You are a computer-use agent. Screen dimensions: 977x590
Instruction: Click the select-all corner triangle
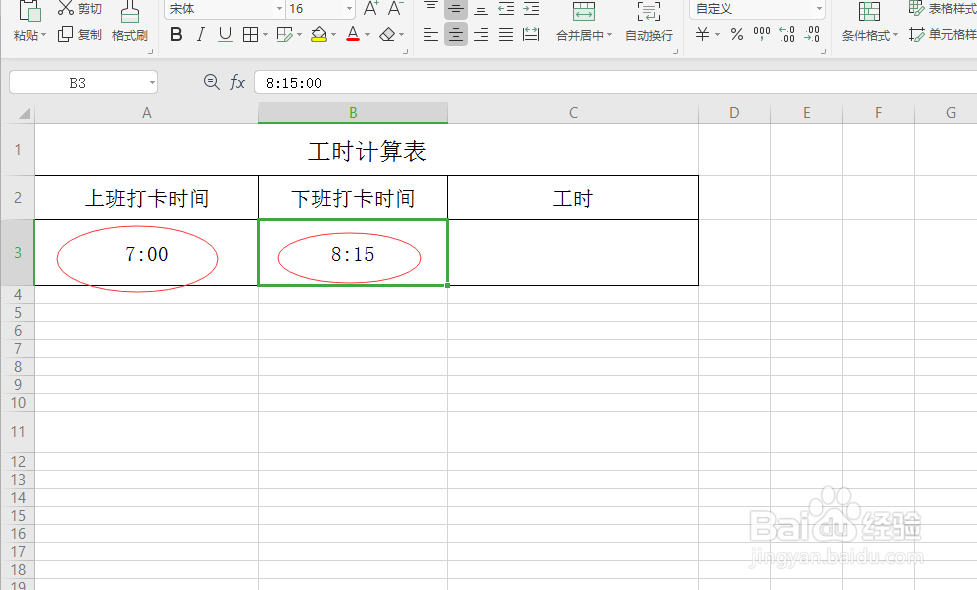tap(24, 113)
